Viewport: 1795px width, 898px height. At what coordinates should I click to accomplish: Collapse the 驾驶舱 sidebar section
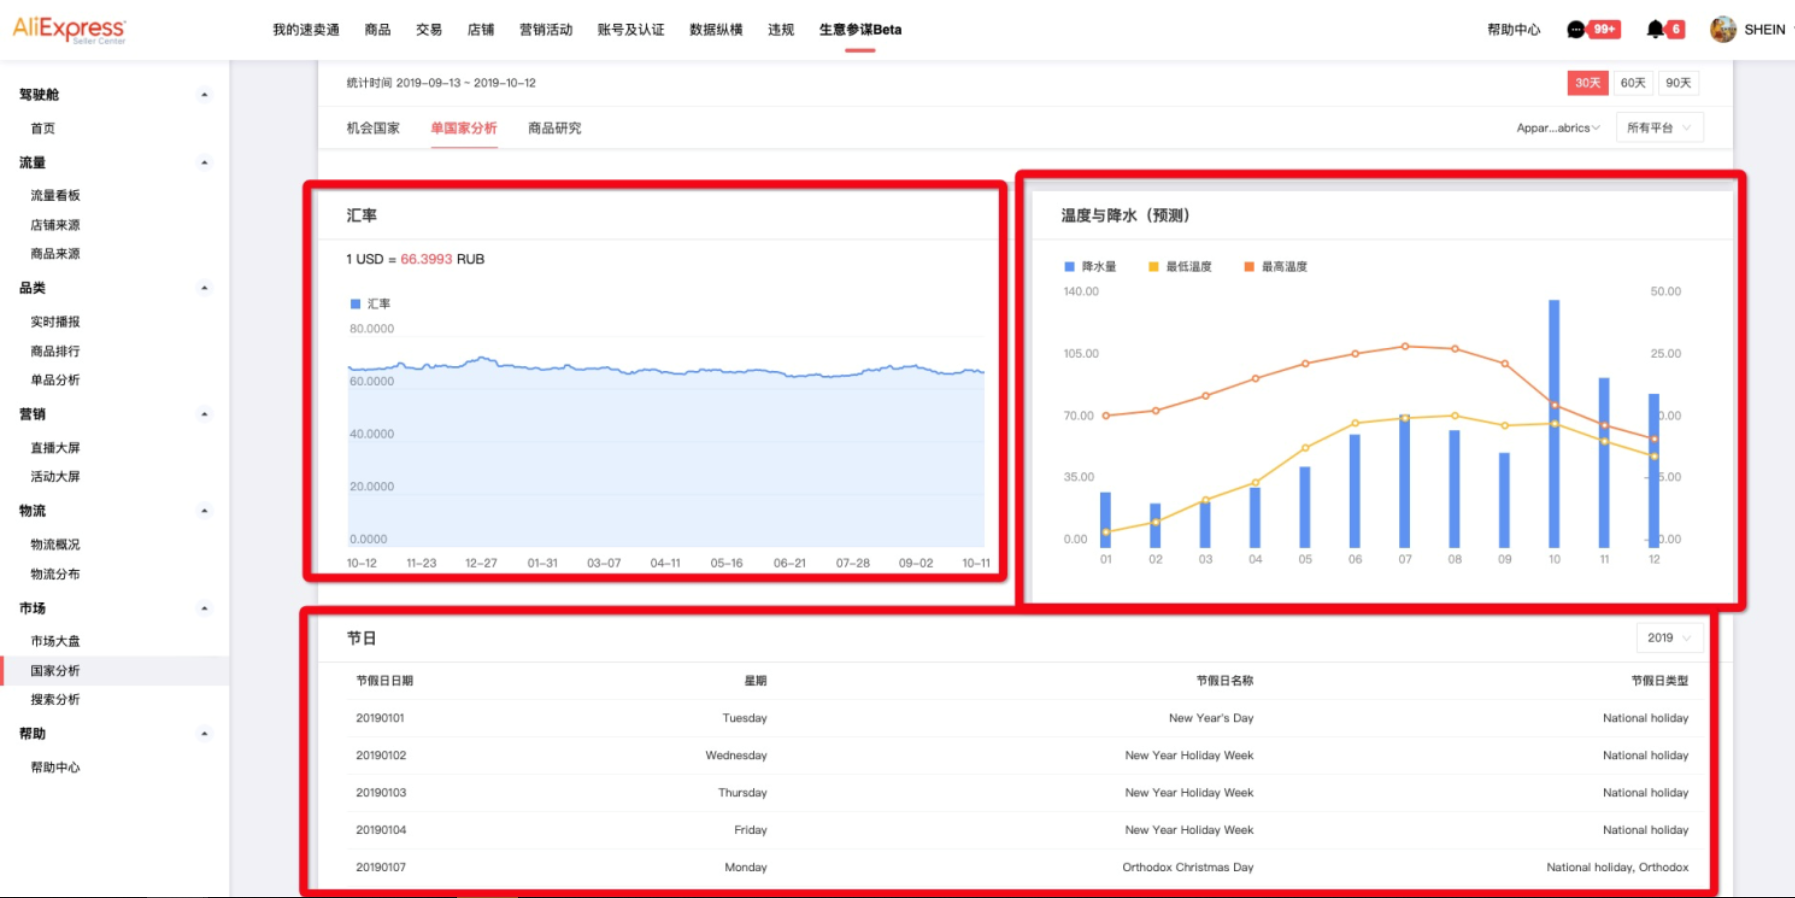[x=204, y=95]
